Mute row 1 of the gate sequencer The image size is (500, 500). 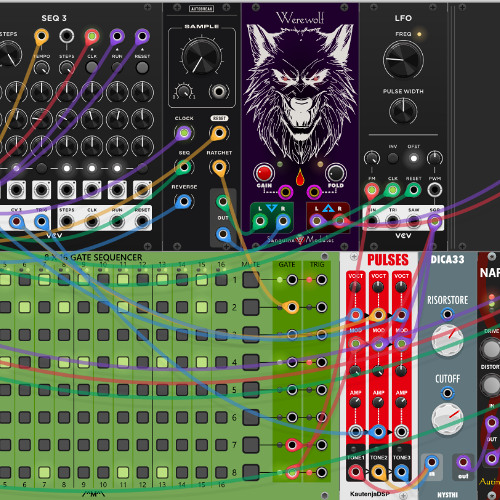point(251,280)
